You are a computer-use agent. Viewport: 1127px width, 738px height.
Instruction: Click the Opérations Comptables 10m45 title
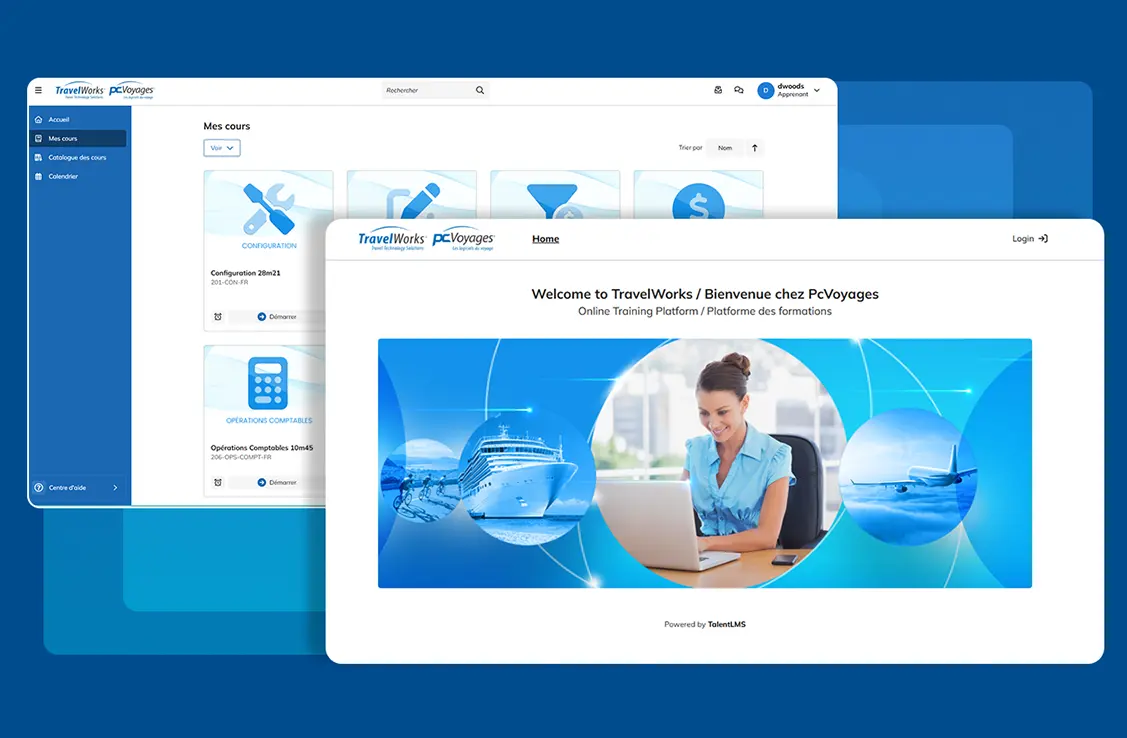pos(262,448)
